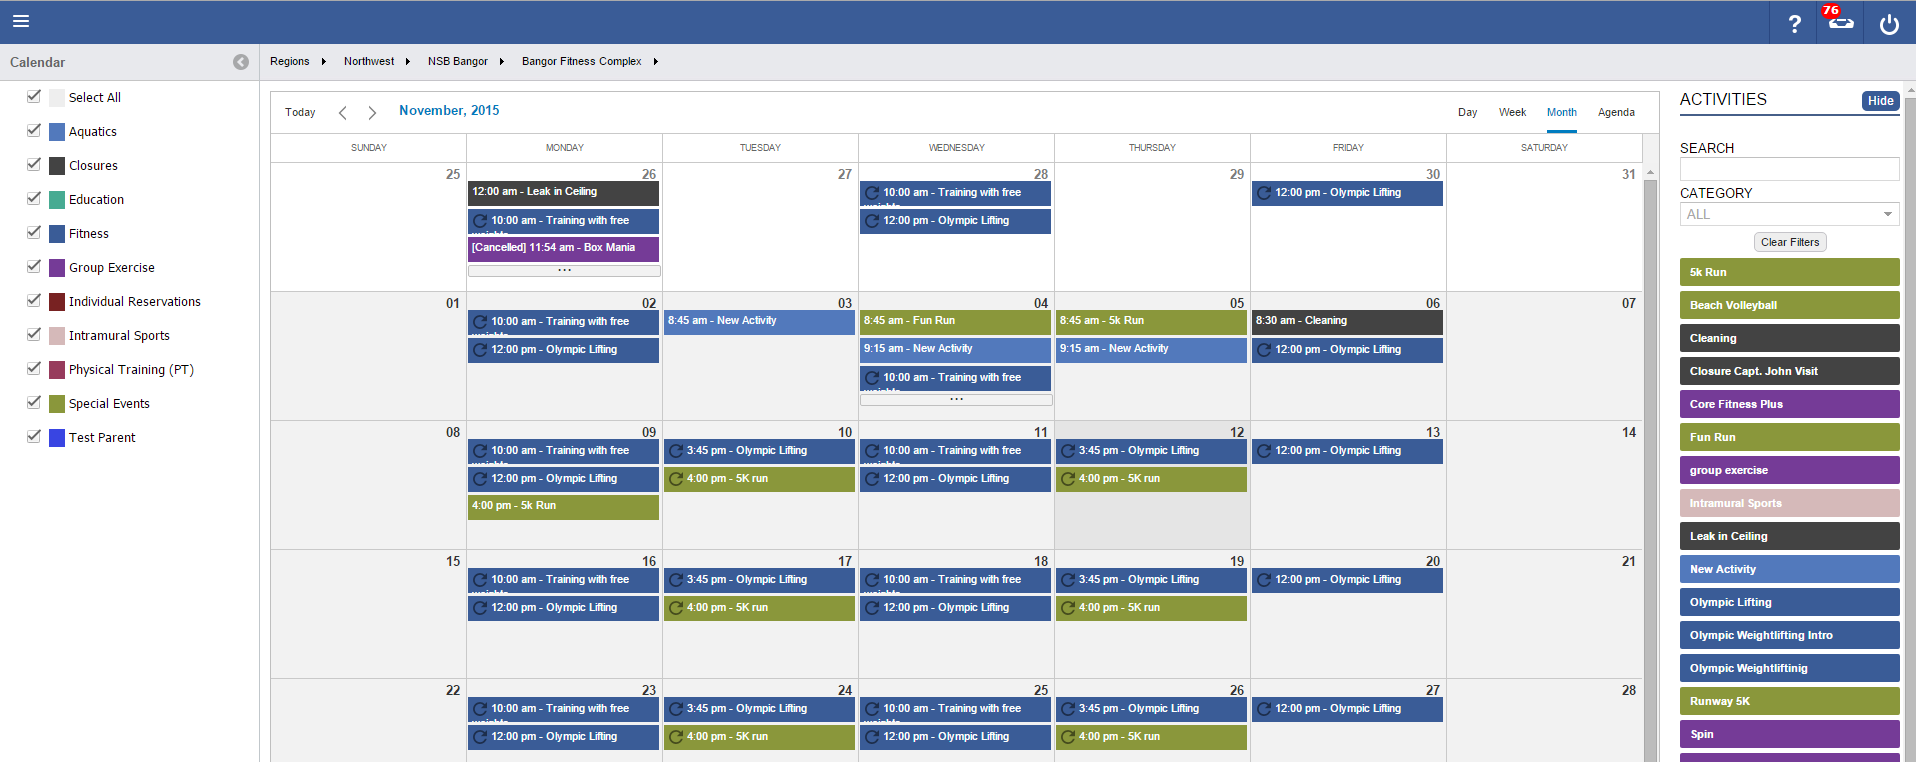The width and height of the screenshot is (1916, 762).
Task: Go to next month arrow
Action: (372, 113)
